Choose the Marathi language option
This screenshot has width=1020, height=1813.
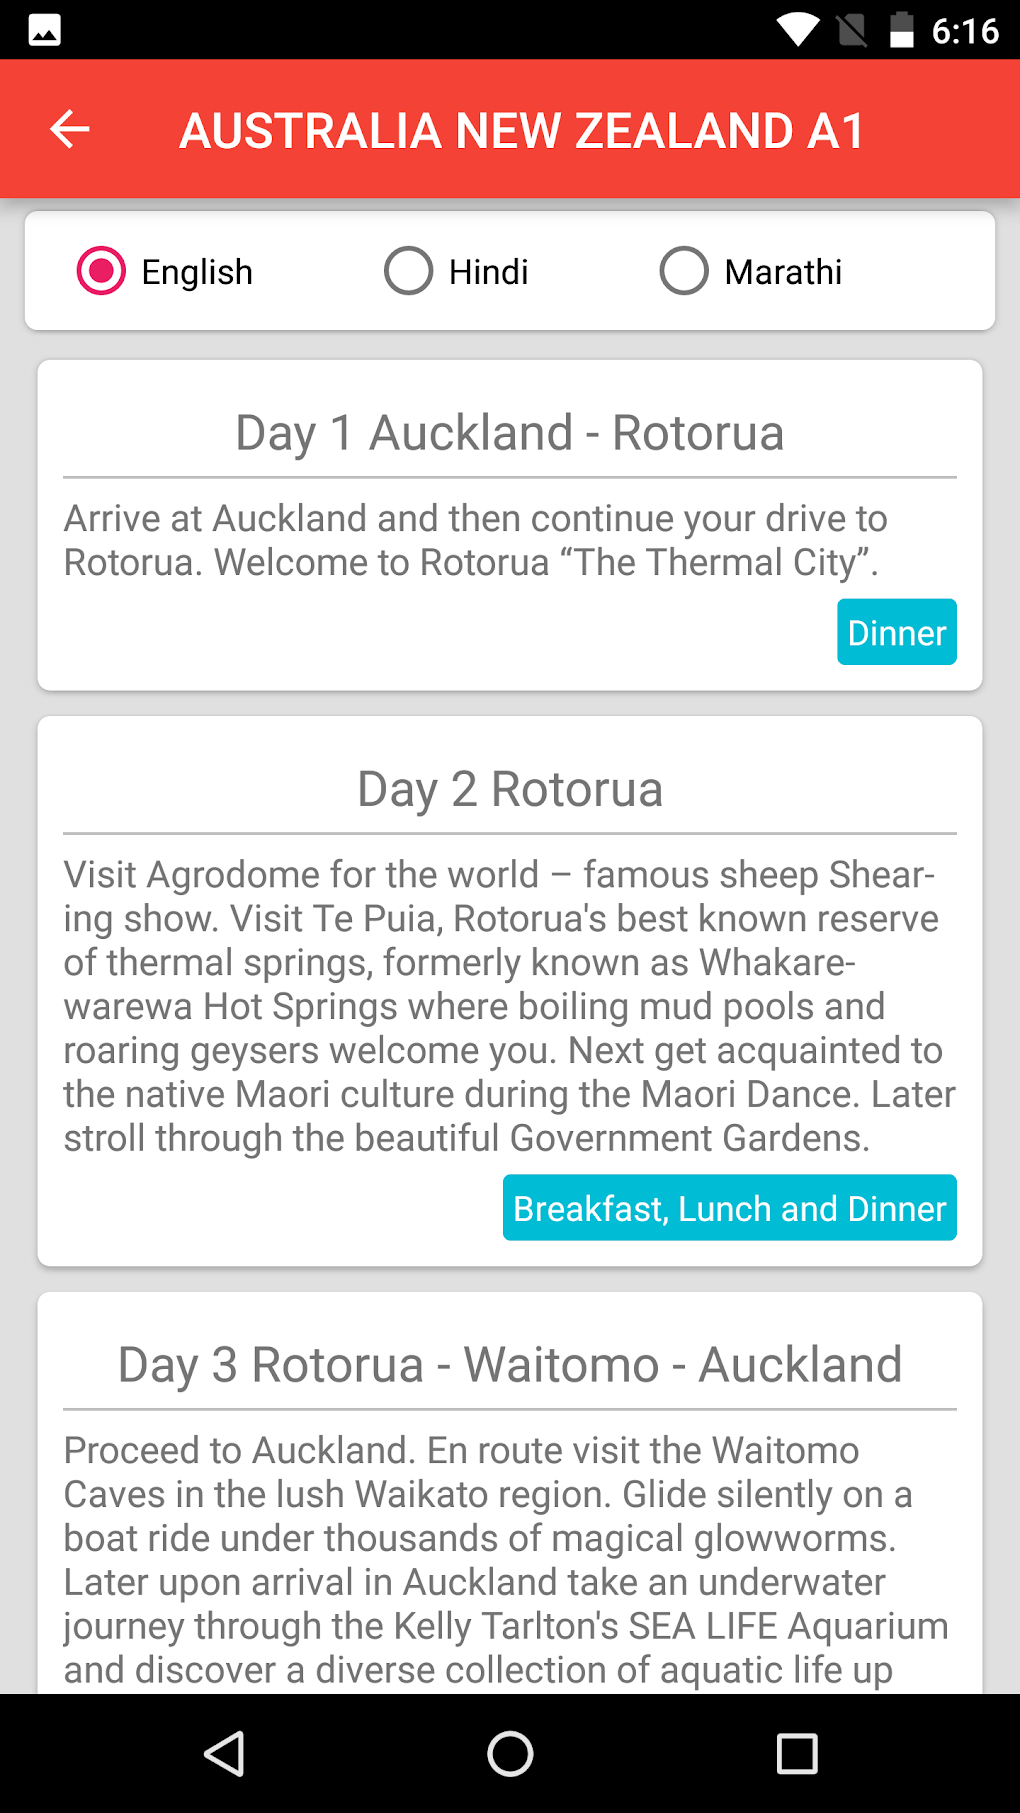[685, 271]
